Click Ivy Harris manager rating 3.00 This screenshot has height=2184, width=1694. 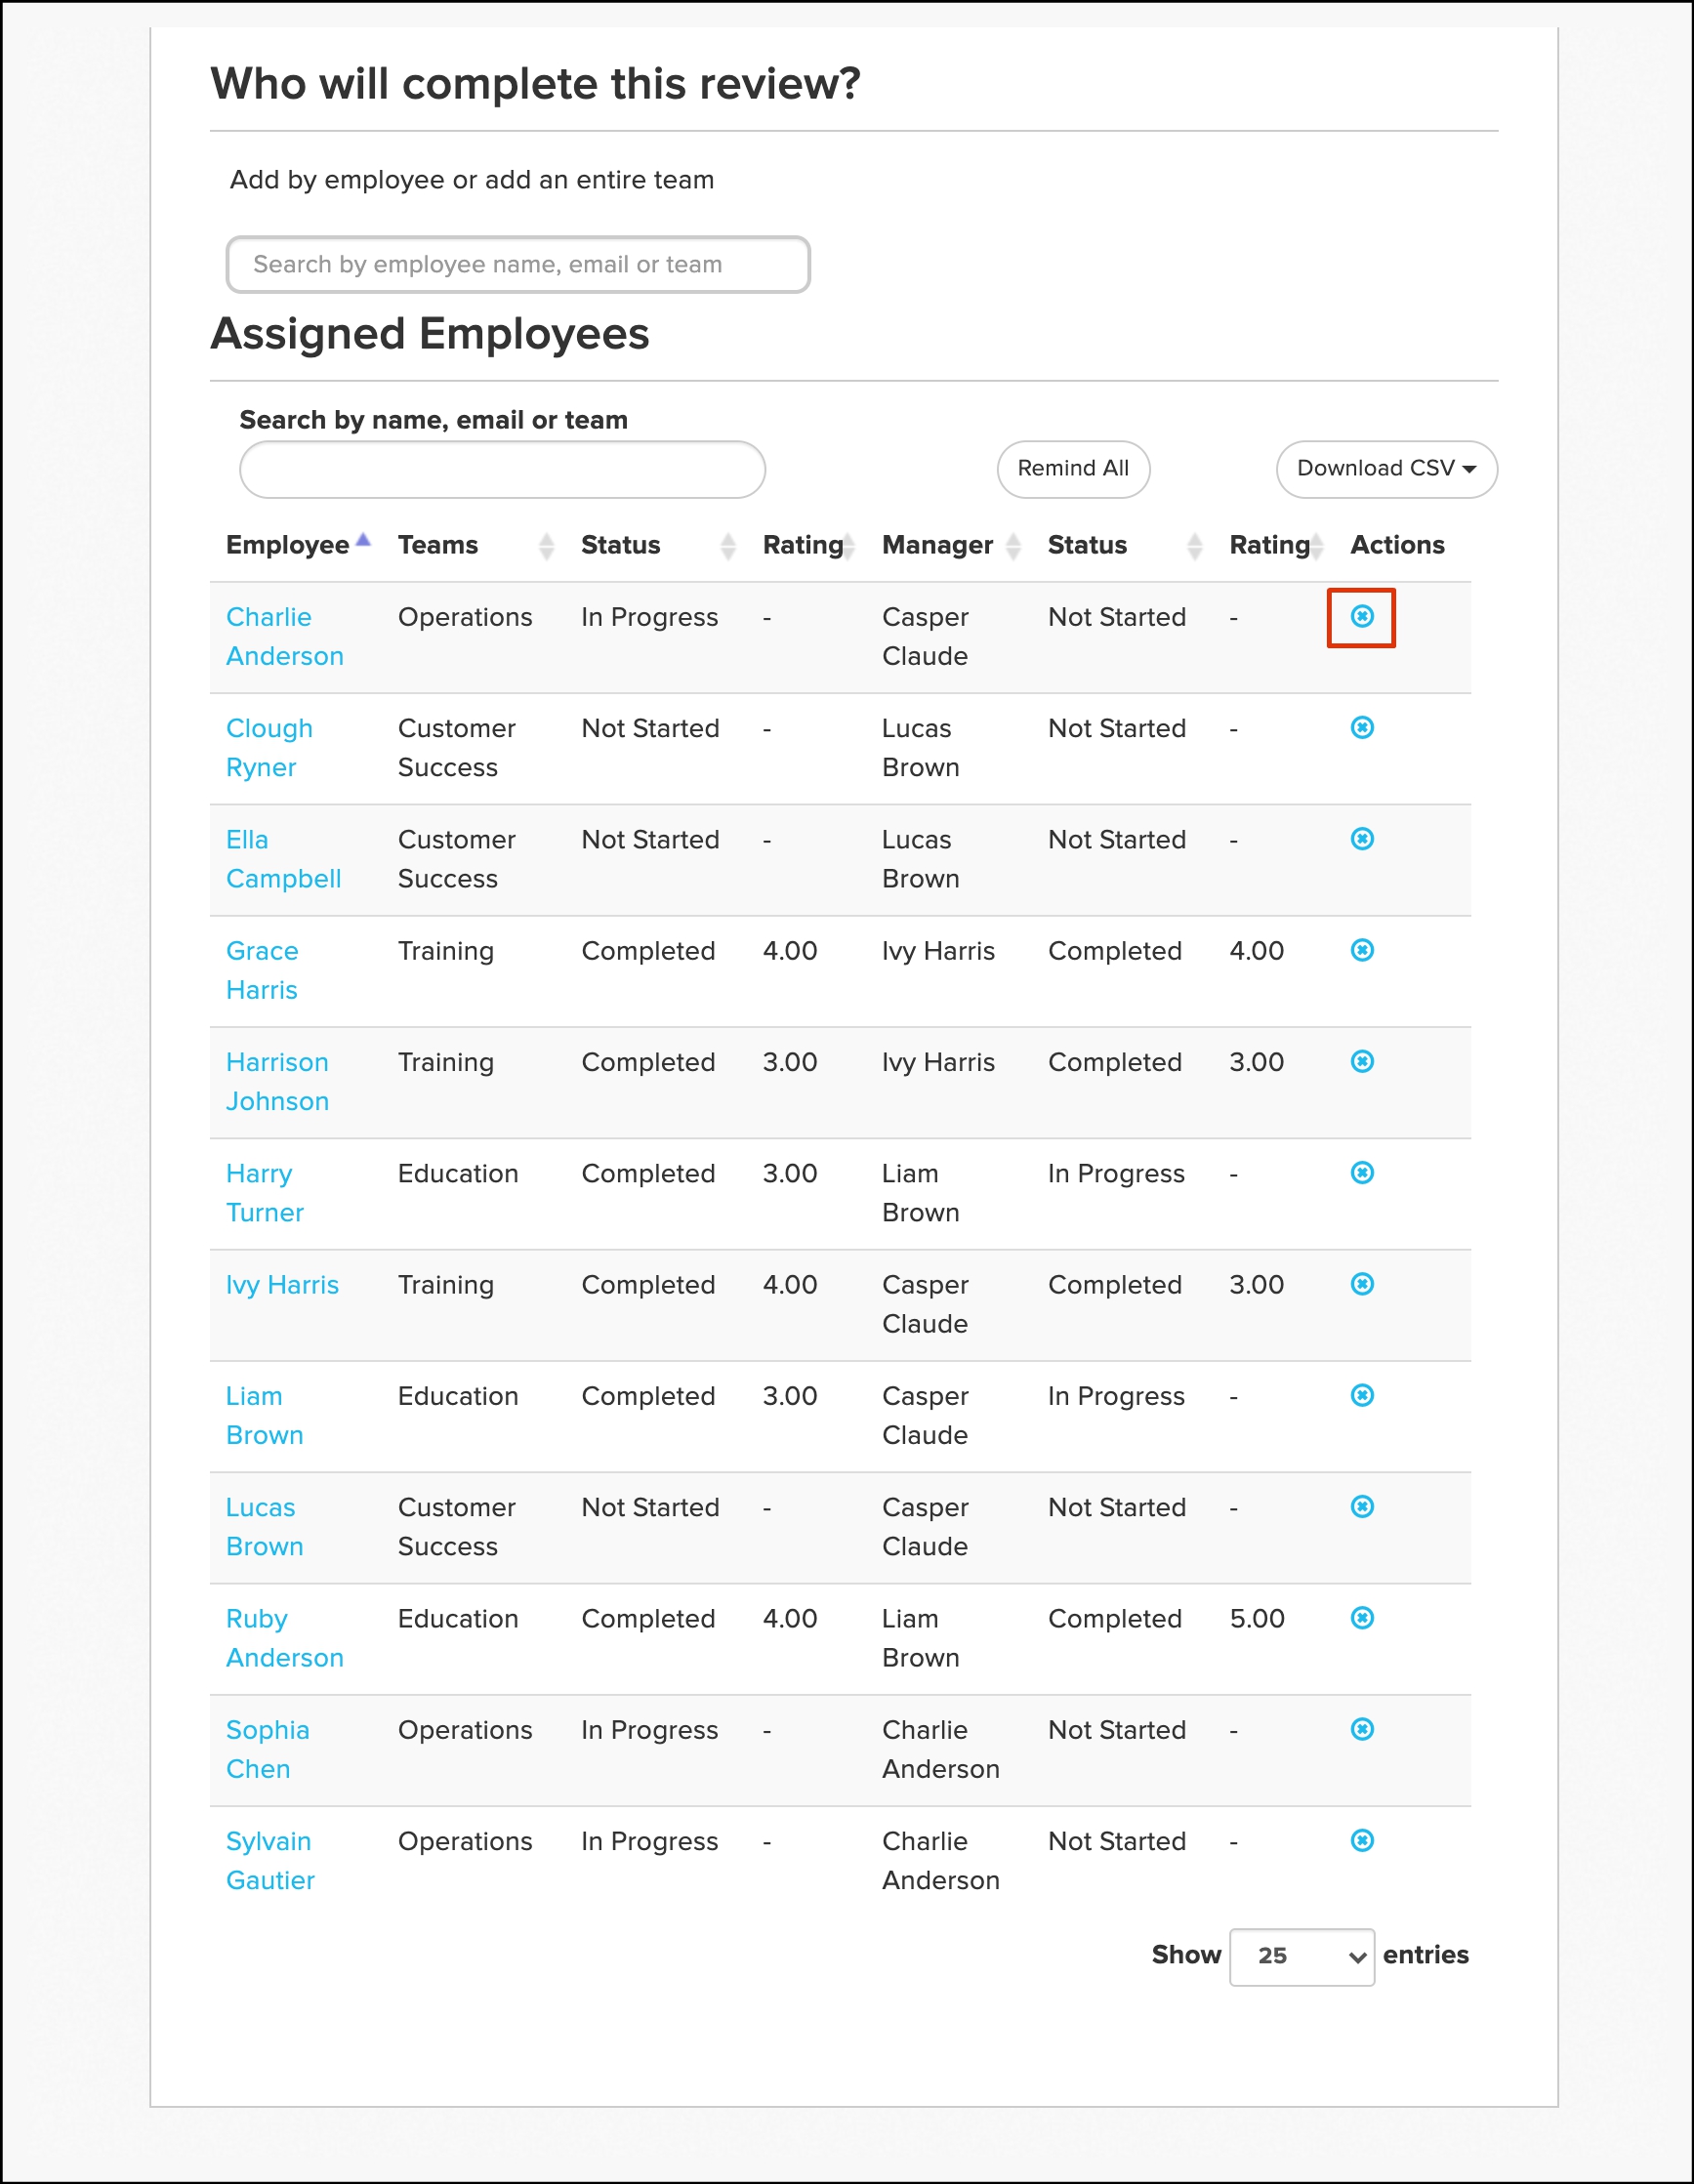[x=1257, y=1284]
